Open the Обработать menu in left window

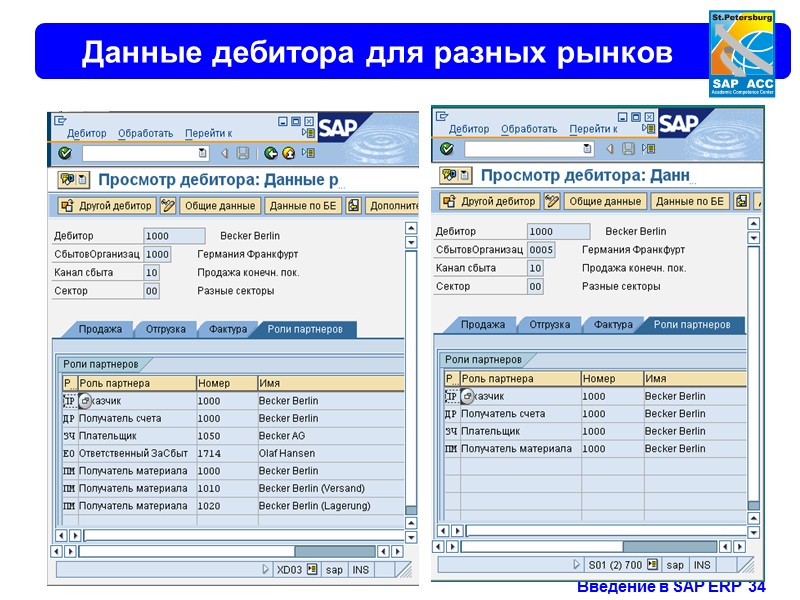(145, 133)
